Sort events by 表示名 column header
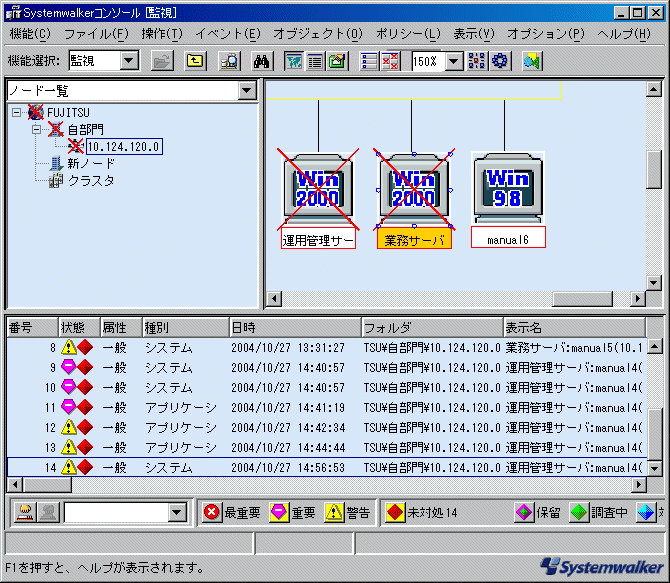670x583 pixels. [574, 328]
